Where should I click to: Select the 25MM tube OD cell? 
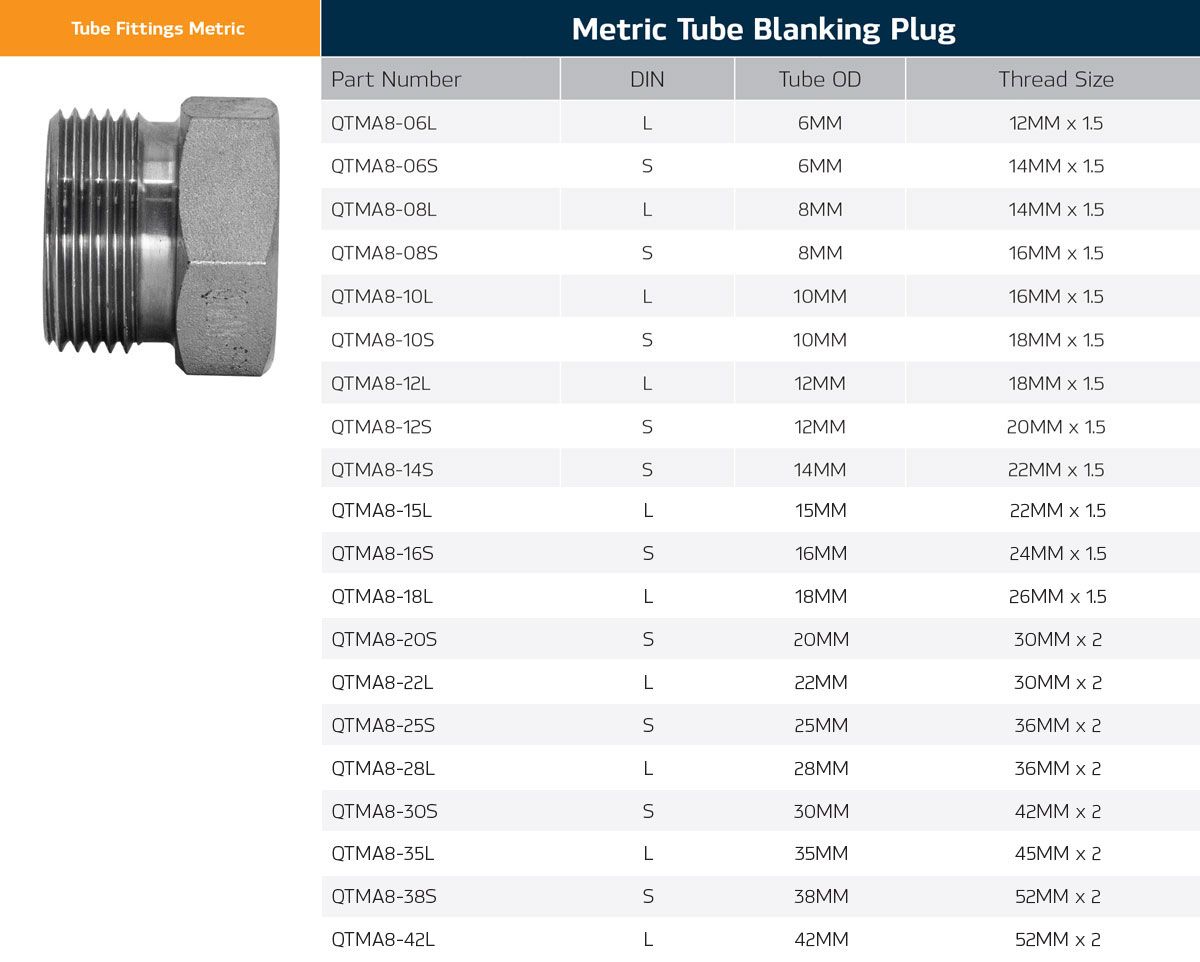[820, 726]
